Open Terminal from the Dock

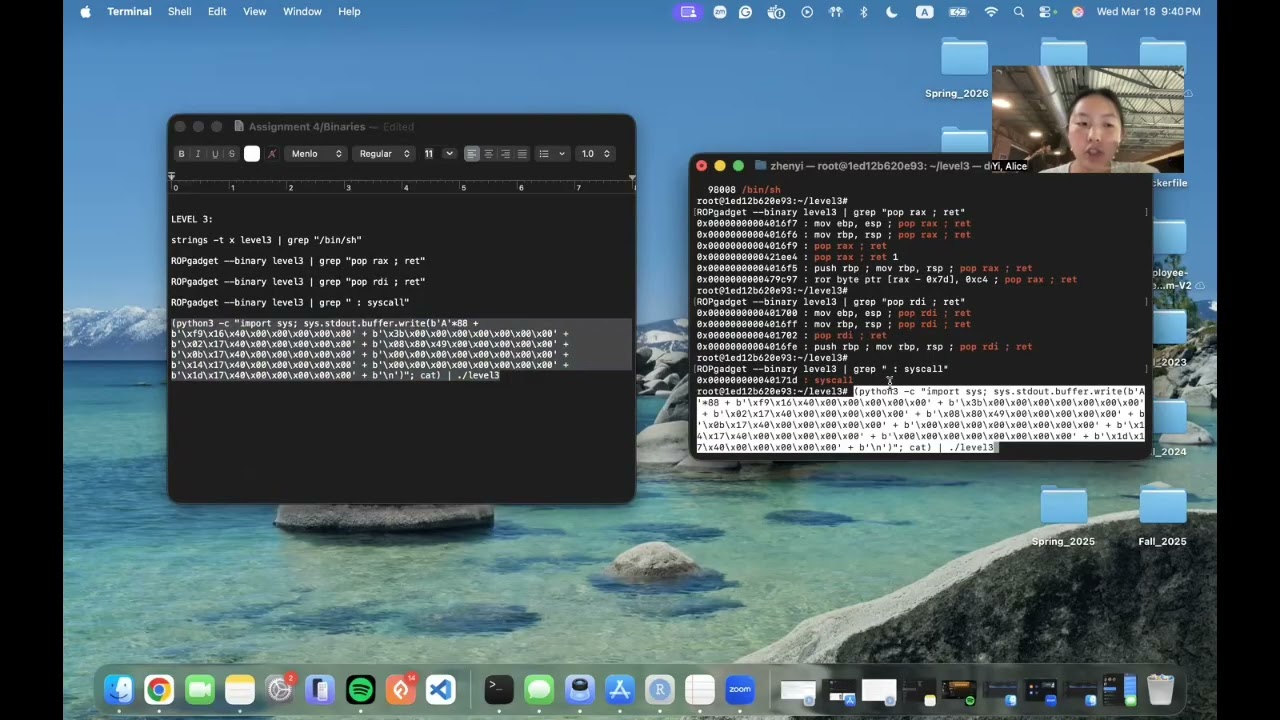pos(499,689)
